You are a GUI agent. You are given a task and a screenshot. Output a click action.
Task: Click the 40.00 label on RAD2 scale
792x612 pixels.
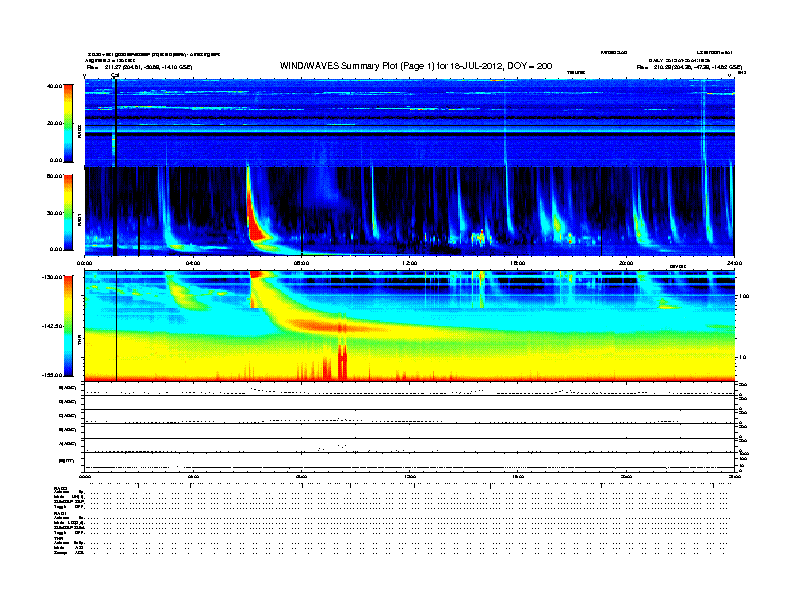point(54,86)
